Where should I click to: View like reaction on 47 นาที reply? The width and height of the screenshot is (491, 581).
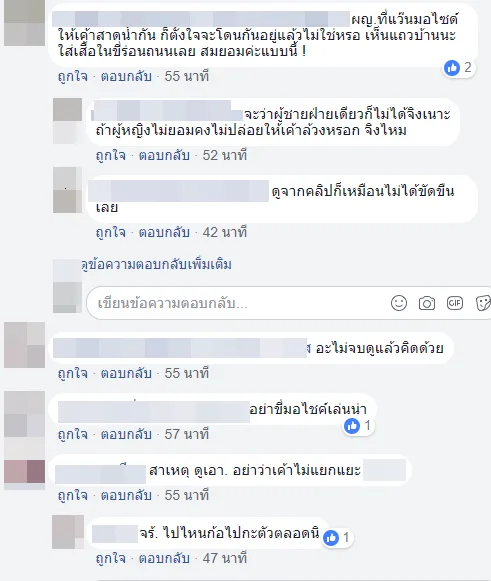pyautogui.click(x=336, y=537)
